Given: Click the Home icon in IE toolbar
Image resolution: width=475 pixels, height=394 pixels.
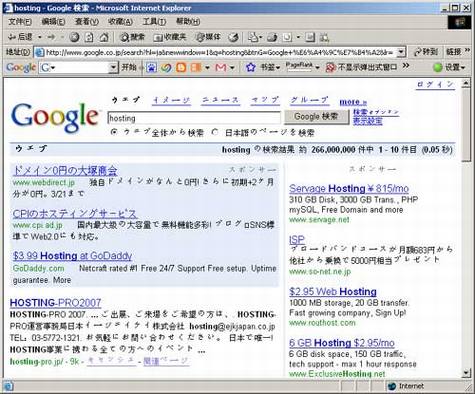Looking at the screenshot, I should 104,37.
